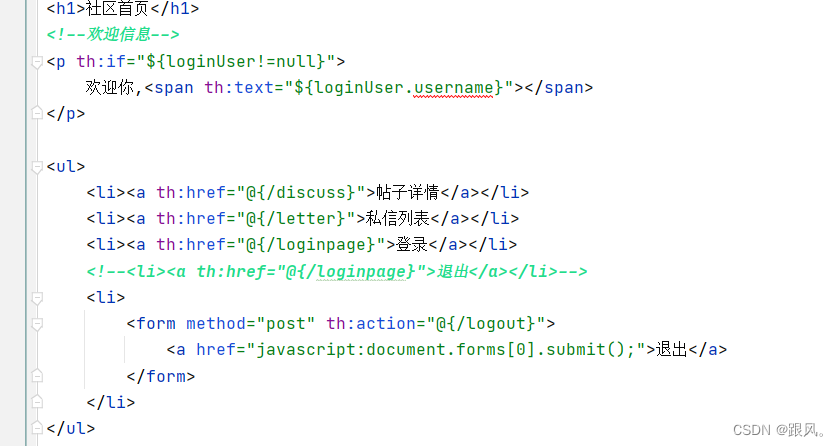Click the 欢迎你, text before the span
Viewport: 838px width, 446px height.
point(113,88)
